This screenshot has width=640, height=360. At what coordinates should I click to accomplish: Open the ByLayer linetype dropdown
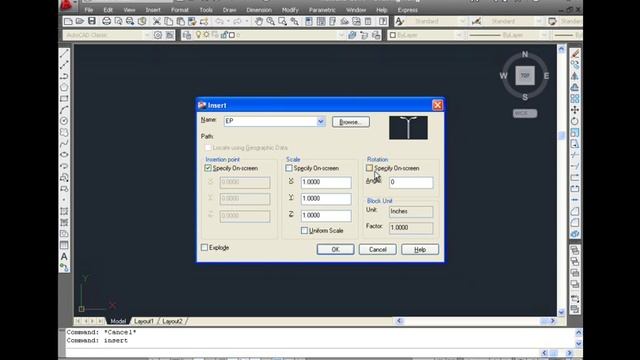(544, 35)
